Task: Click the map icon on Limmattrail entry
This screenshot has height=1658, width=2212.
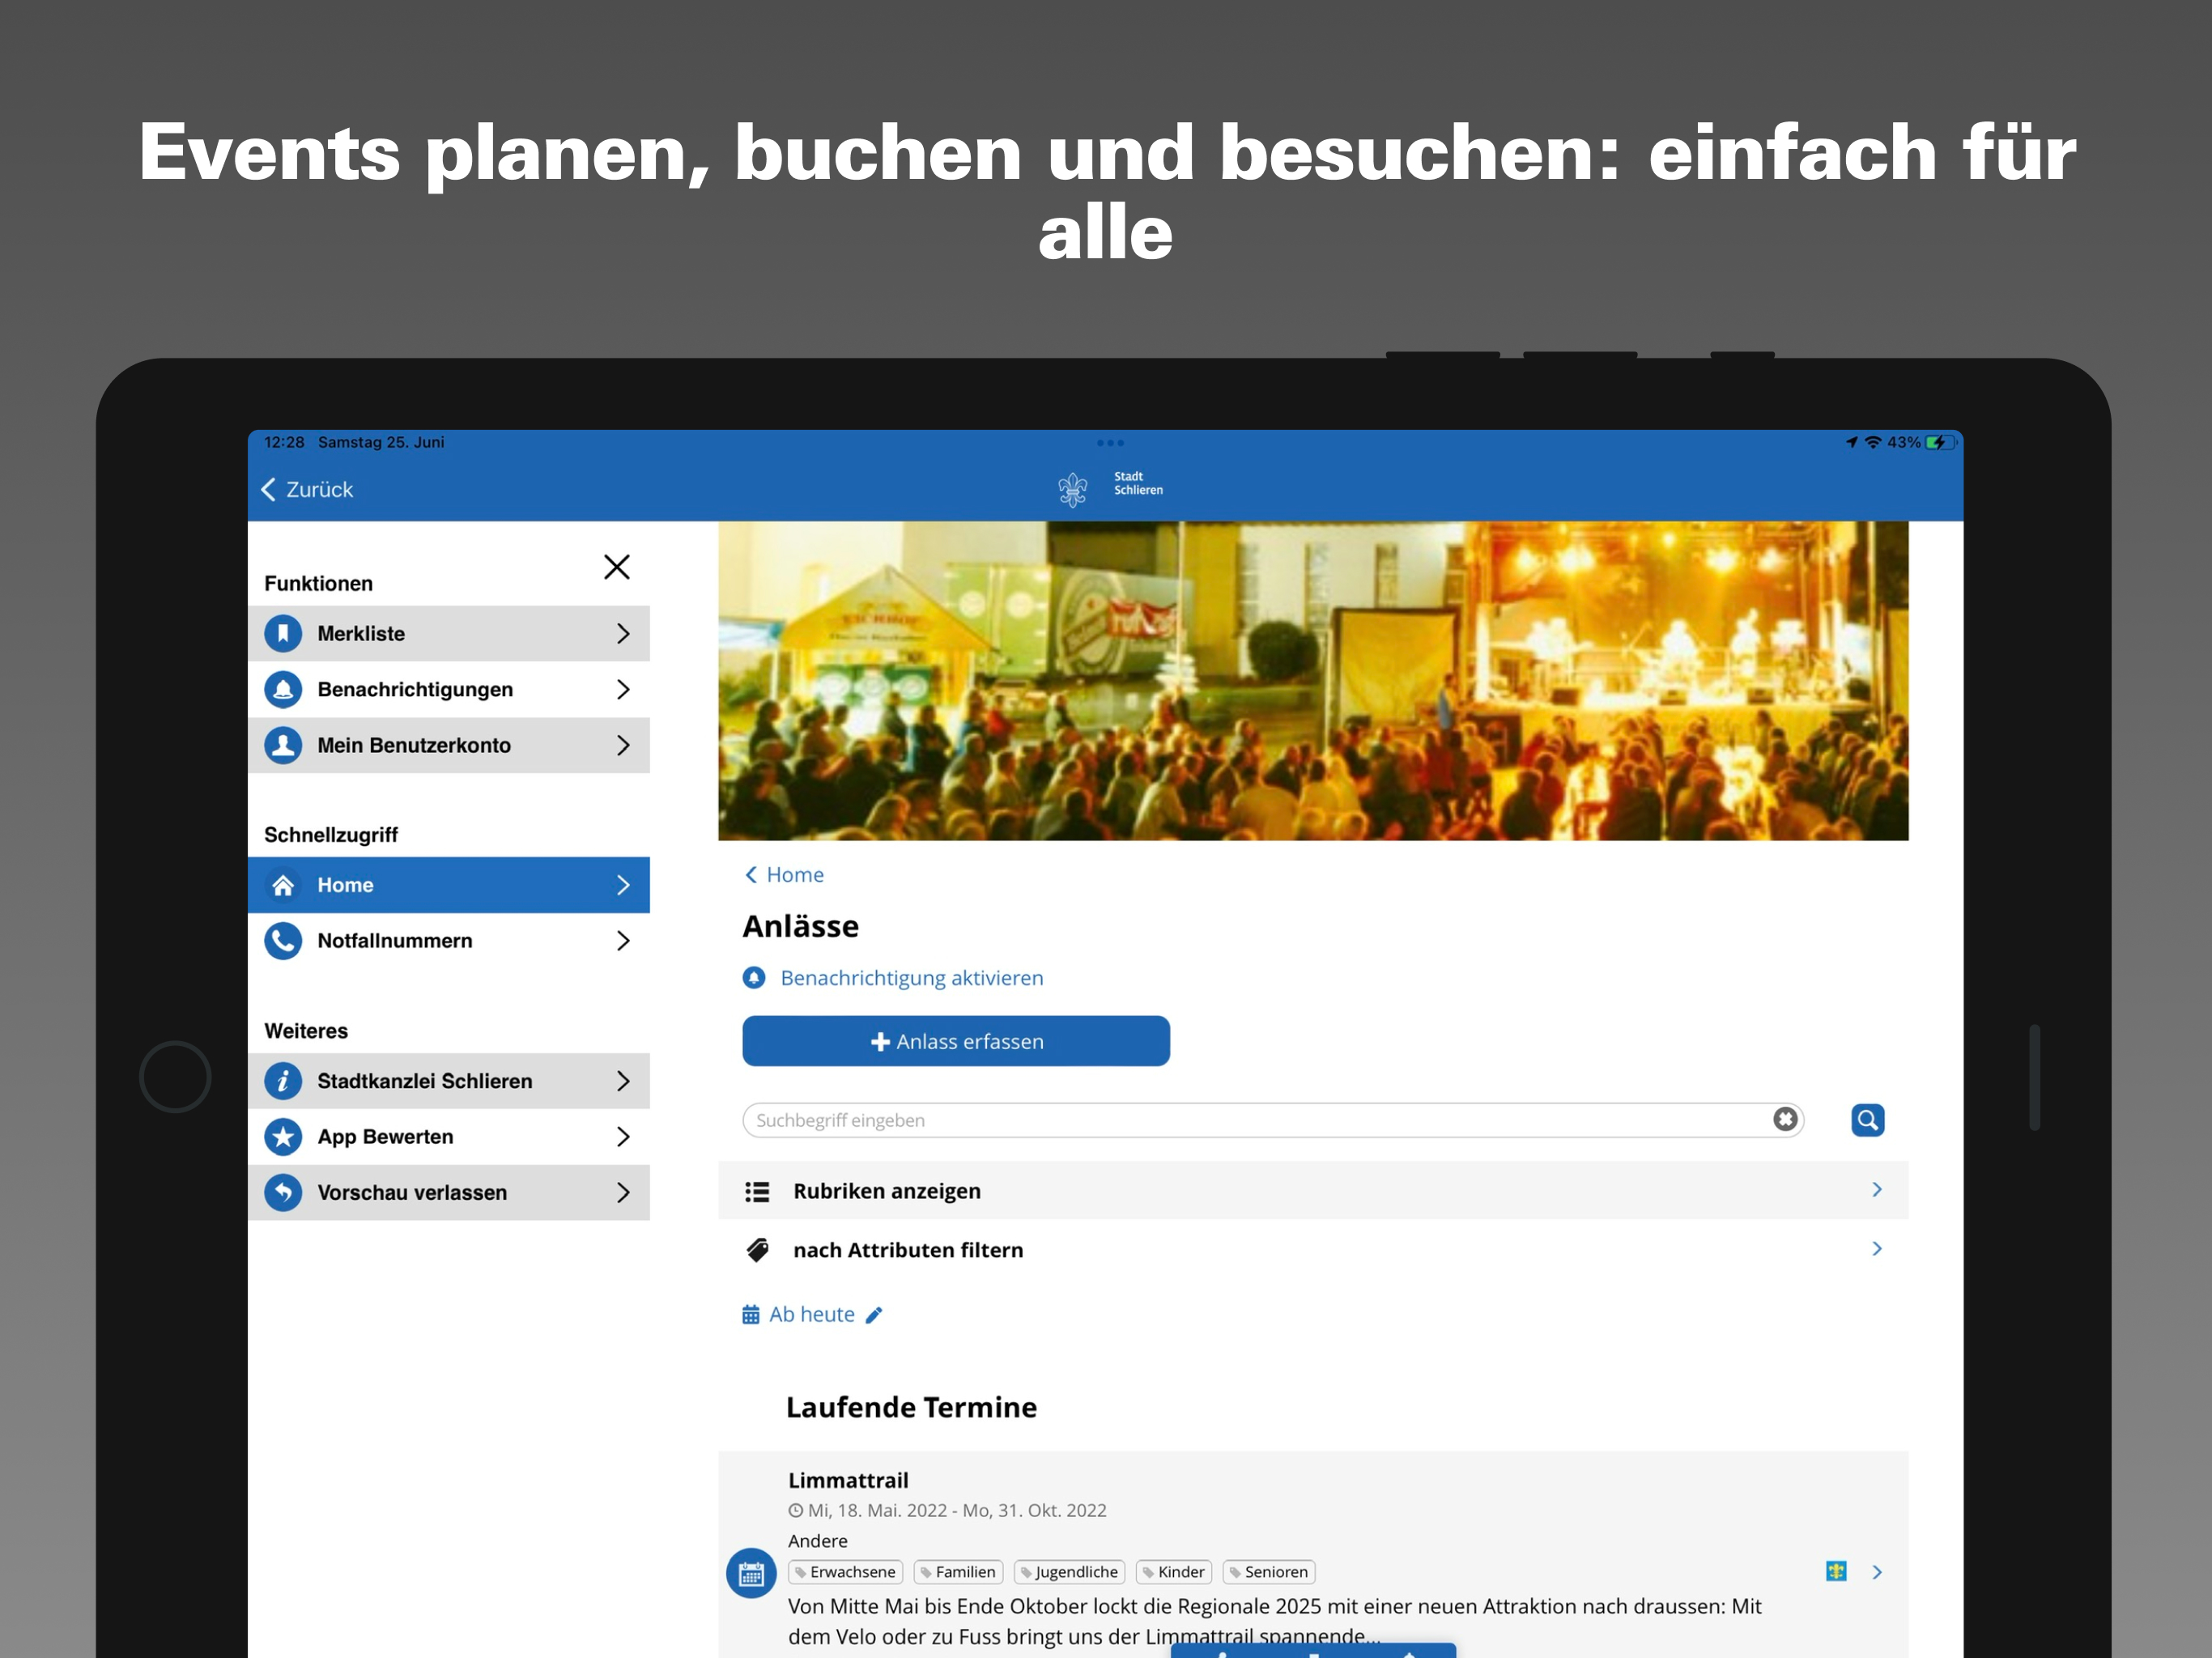Action: point(1836,1571)
